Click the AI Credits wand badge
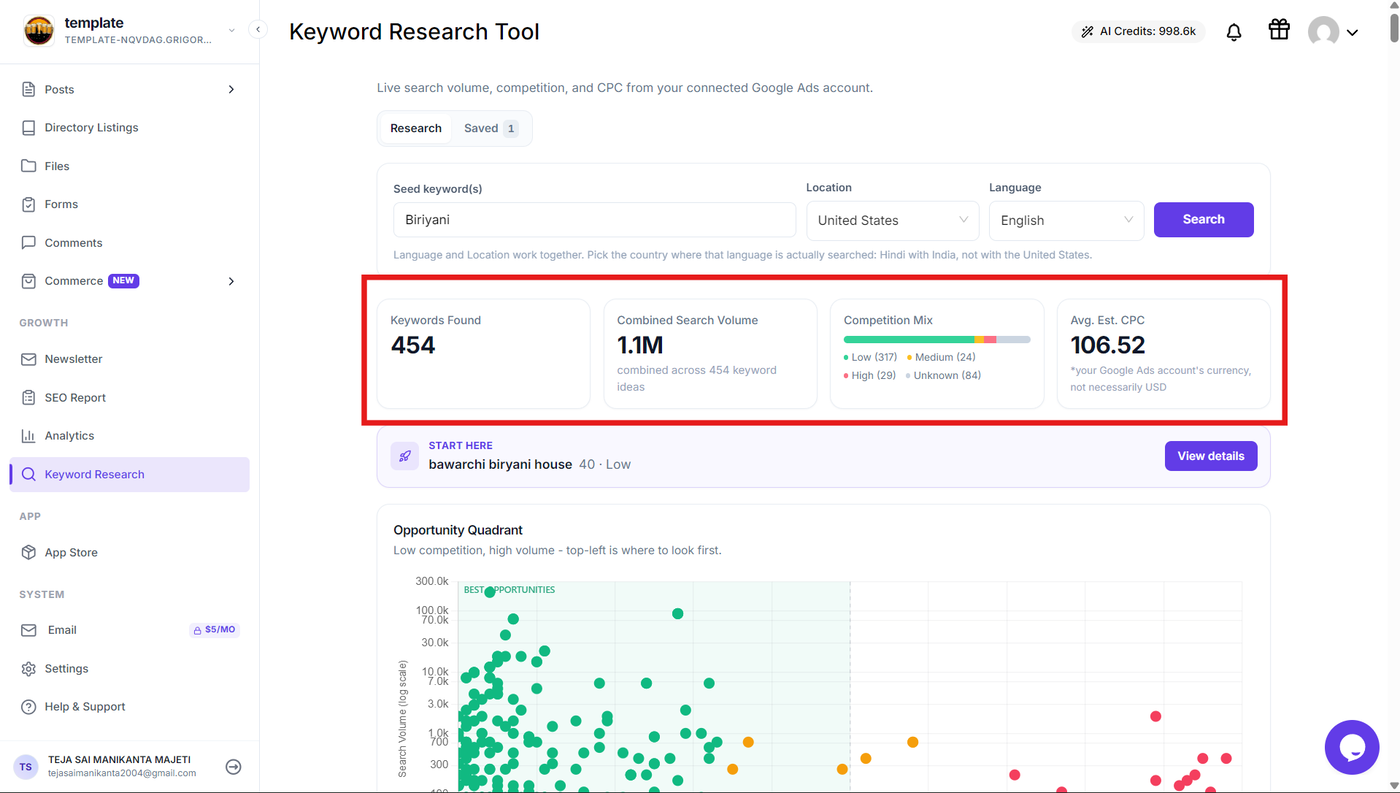The width and height of the screenshot is (1400, 793). point(1138,32)
